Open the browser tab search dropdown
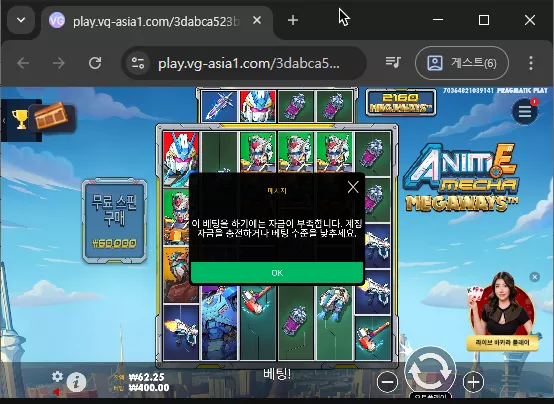 coord(21,20)
